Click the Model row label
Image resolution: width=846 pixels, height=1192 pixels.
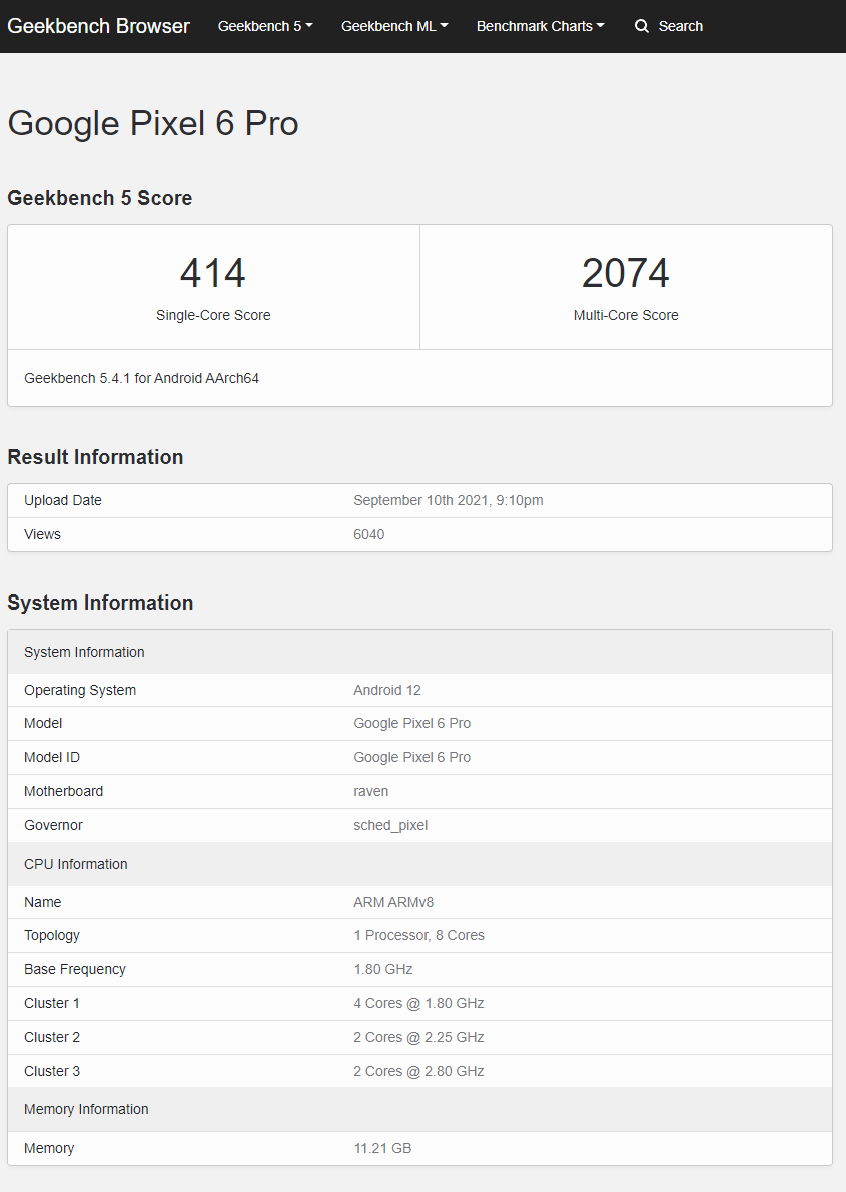click(x=43, y=724)
